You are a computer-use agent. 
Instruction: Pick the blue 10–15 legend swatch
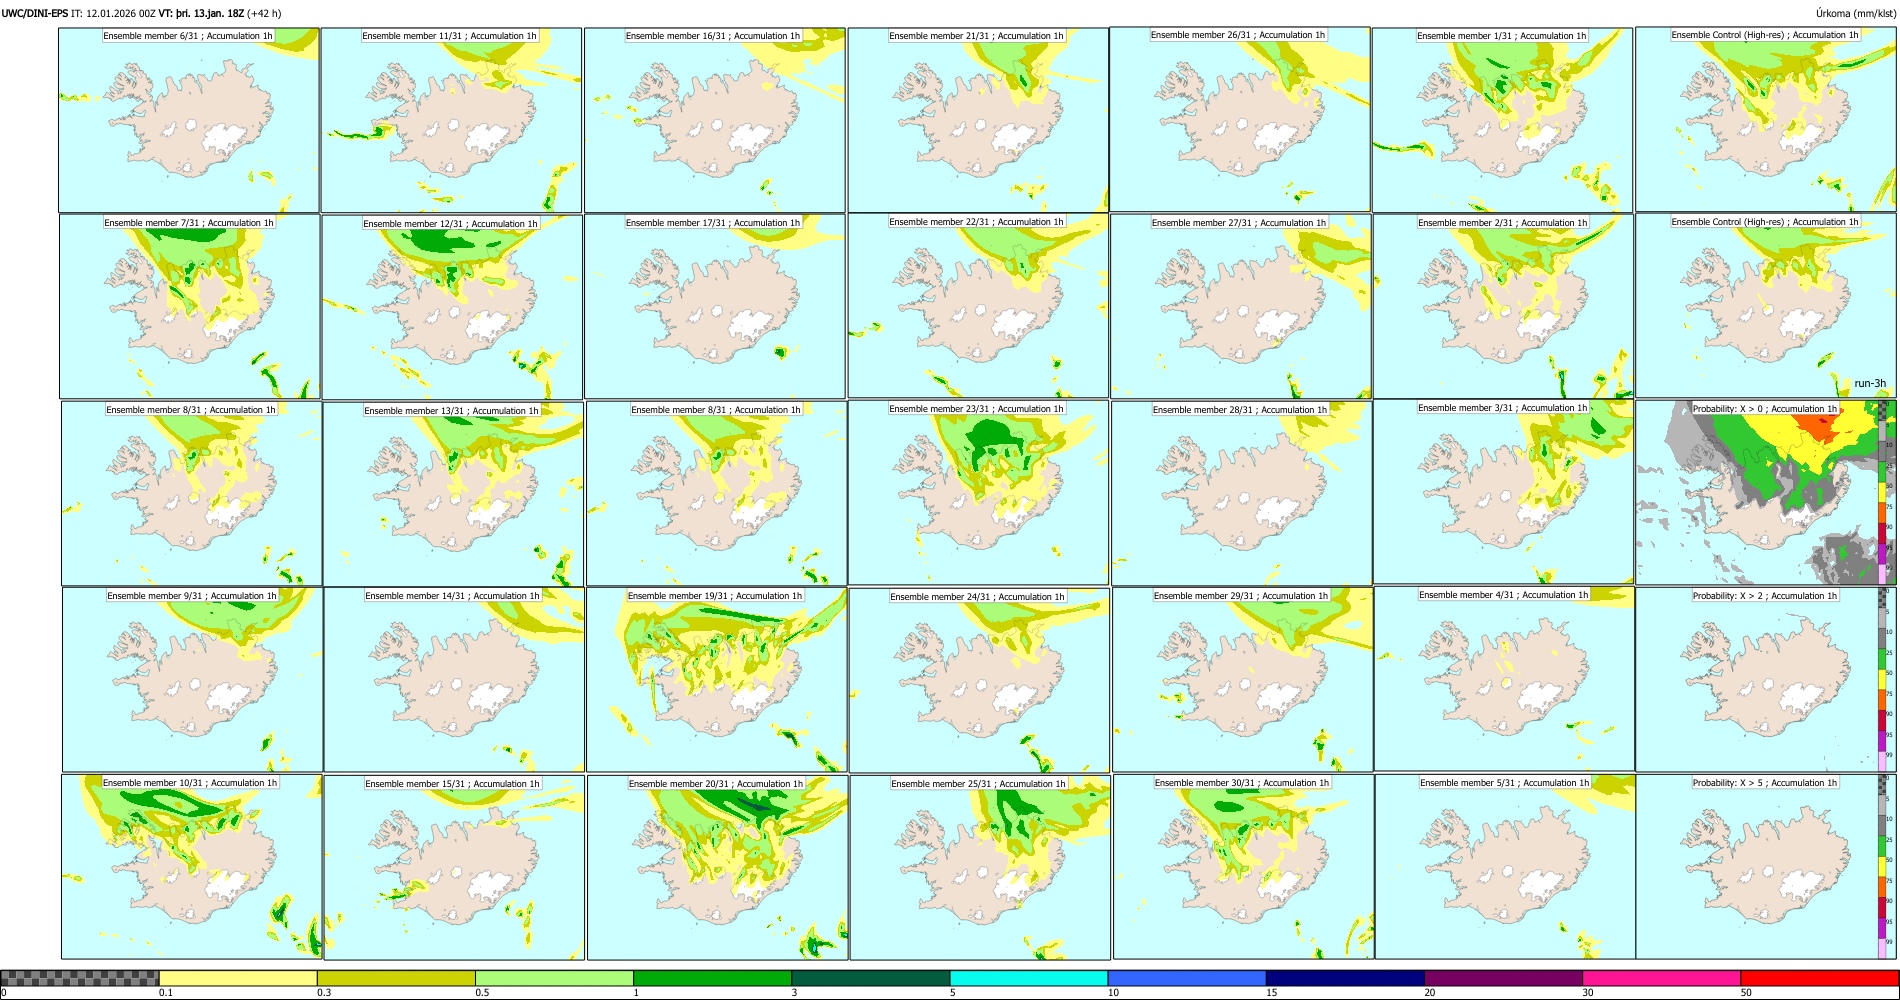[x=1186, y=978]
